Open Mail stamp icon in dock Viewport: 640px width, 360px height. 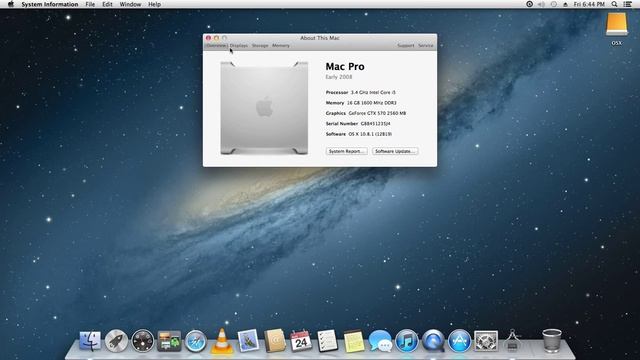248,340
